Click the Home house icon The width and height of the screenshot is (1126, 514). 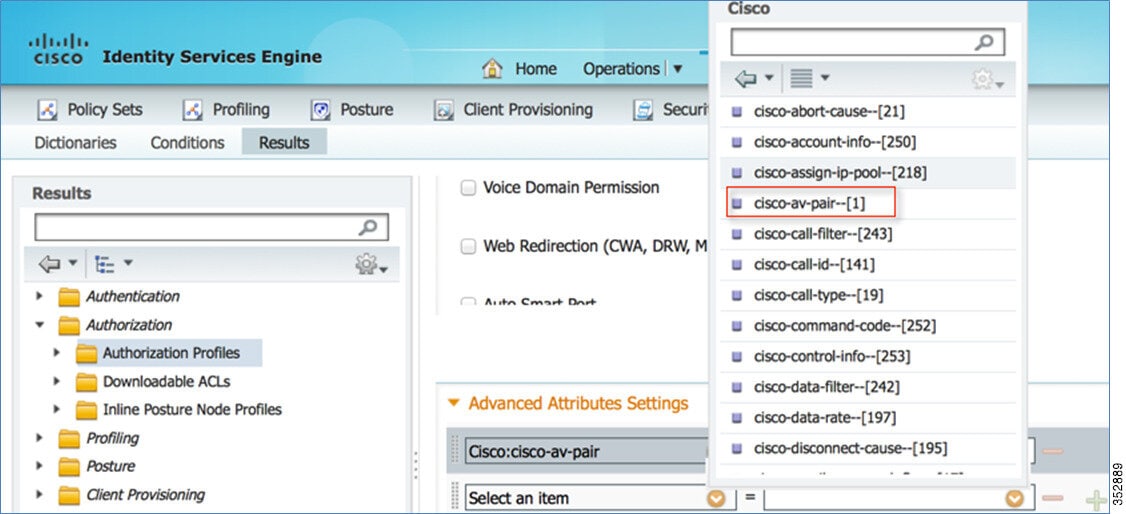pyautogui.click(x=492, y=68)
